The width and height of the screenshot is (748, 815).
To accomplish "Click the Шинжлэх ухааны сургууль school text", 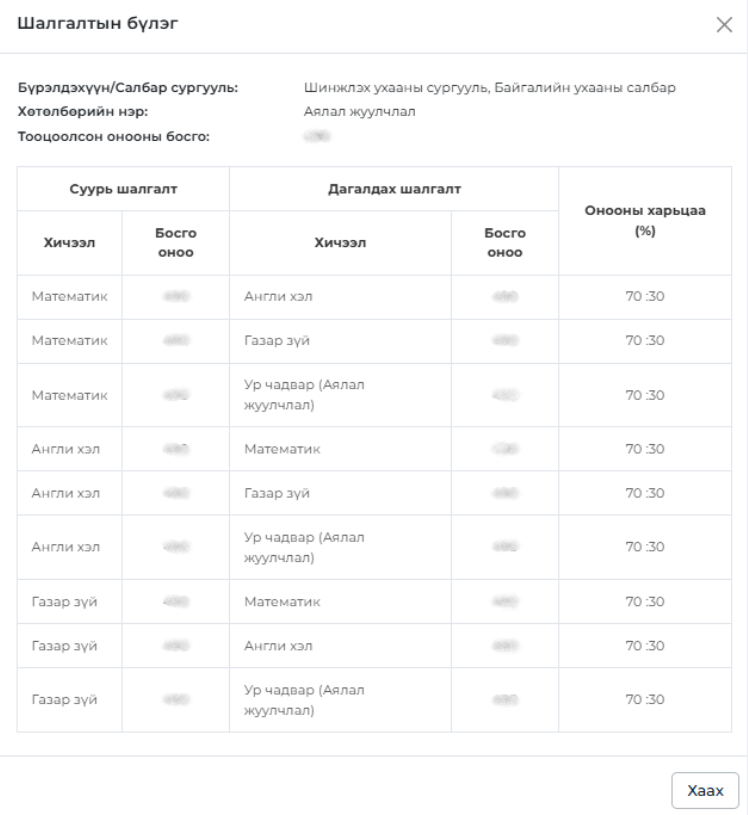I will pyautogui.click(x=396, y=87).
